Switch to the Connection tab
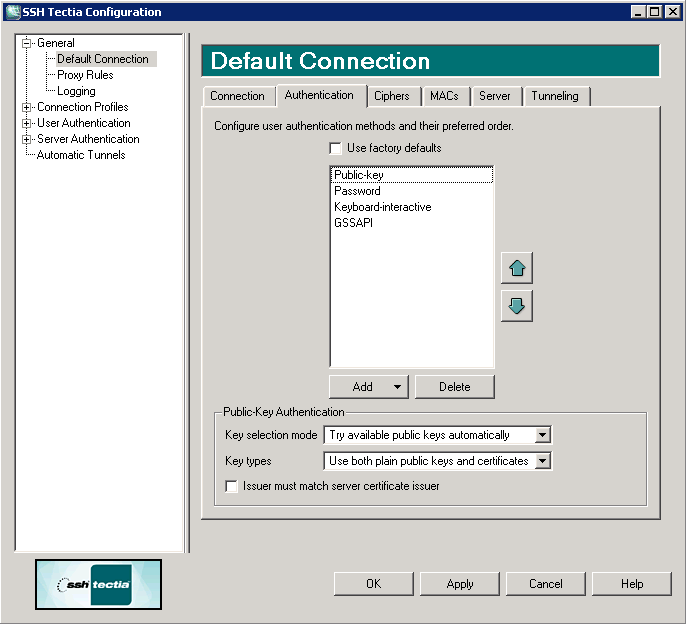This screenshot has height=624, width=686. 238,96
